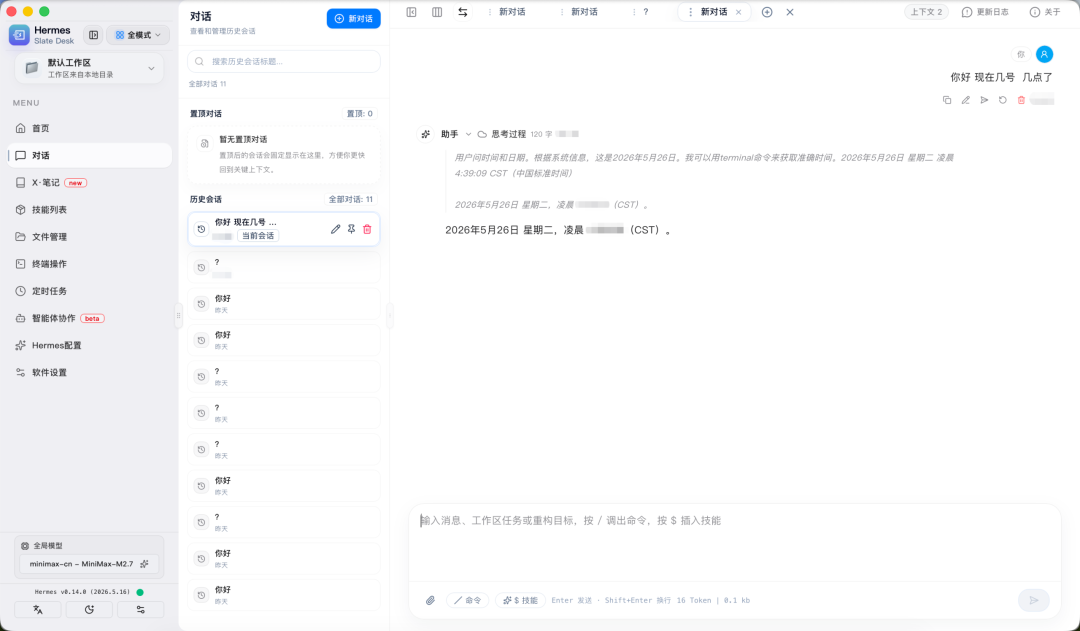Send the message with paper plane button

[x=1034, y=600]
